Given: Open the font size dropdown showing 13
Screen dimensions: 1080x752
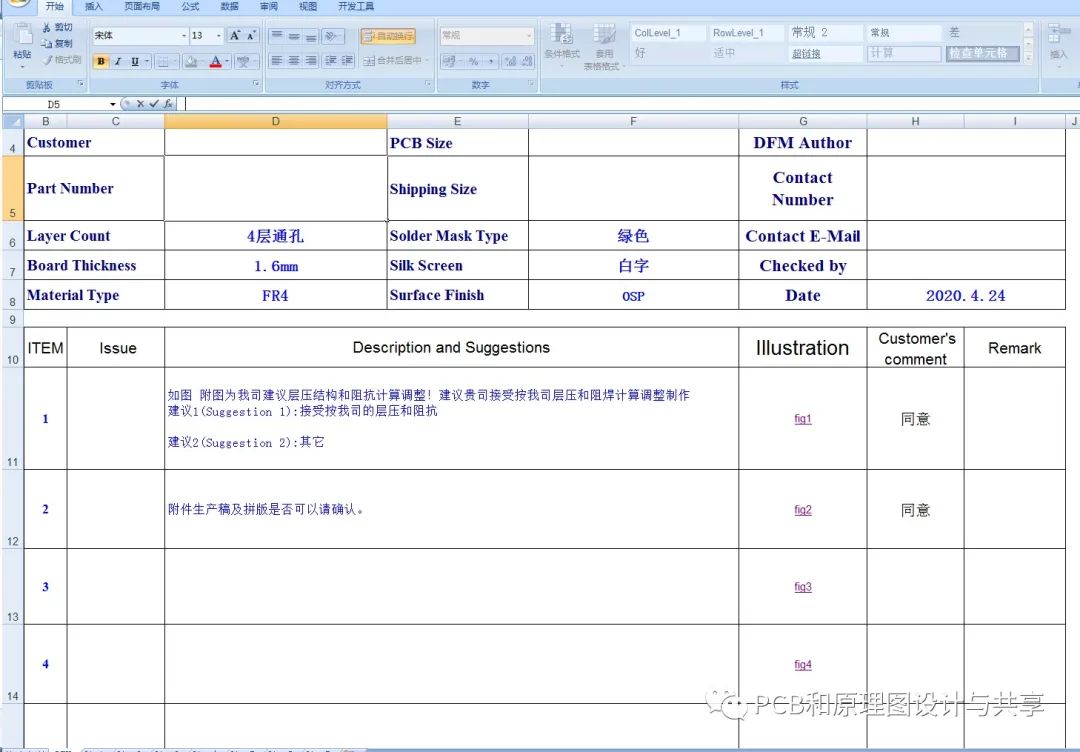Looking at the screenshot, I should (219, 36).
